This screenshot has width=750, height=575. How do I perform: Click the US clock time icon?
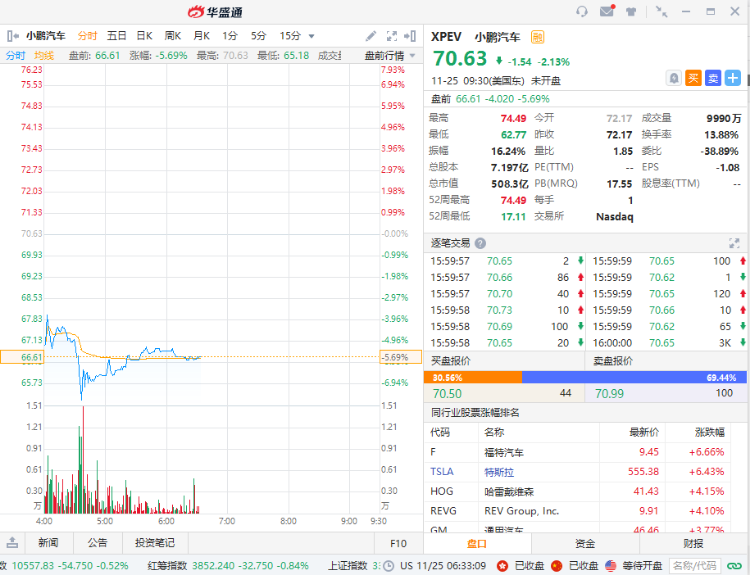pyautogui.click(x=388, y=566)
